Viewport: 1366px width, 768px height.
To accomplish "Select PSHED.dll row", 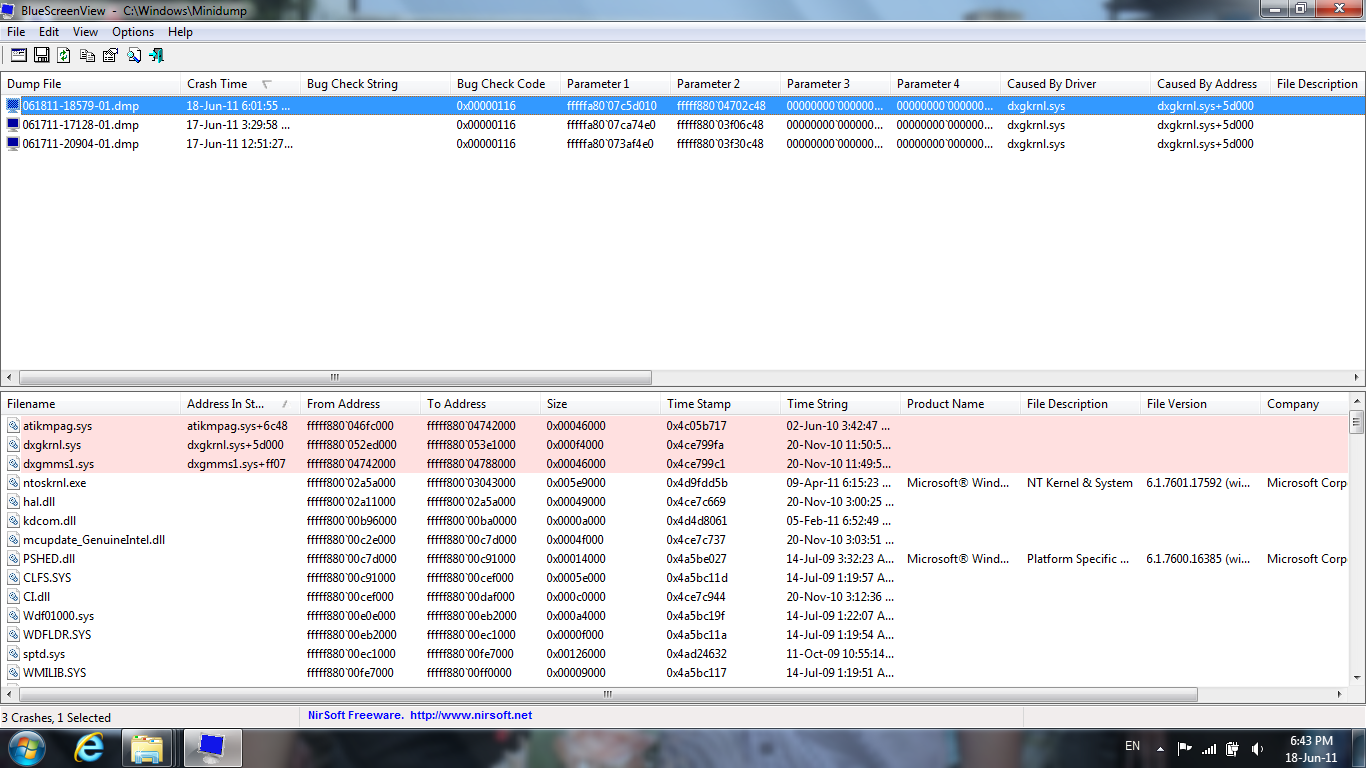I will (674, 559).
